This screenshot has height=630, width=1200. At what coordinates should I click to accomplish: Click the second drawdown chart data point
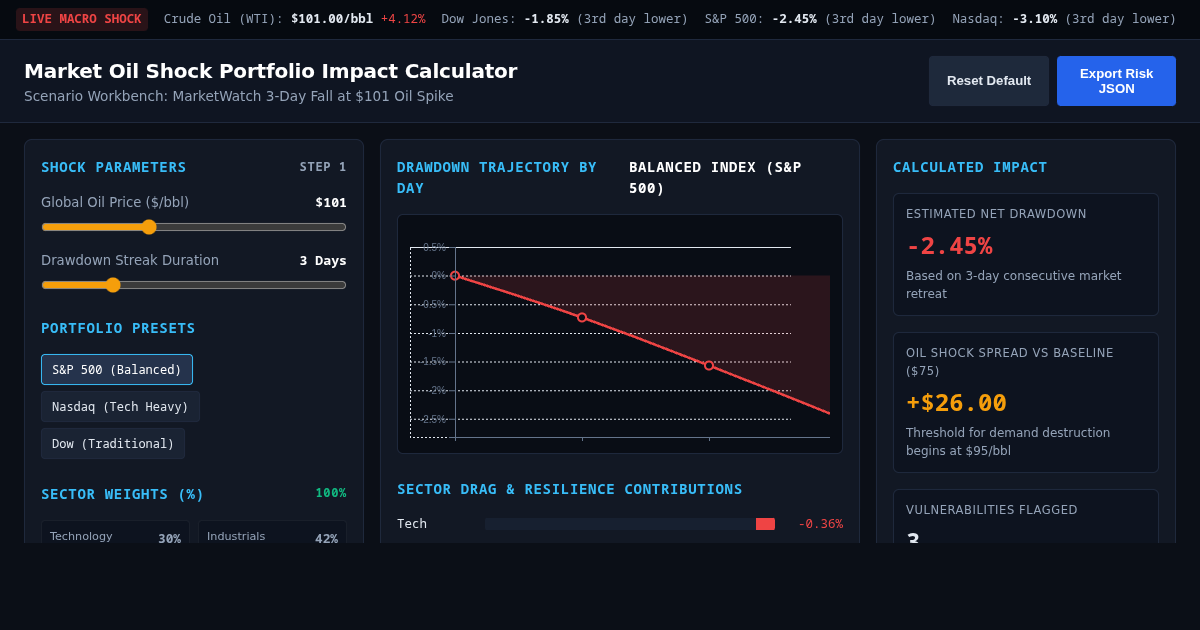click(x=582, y=318)
